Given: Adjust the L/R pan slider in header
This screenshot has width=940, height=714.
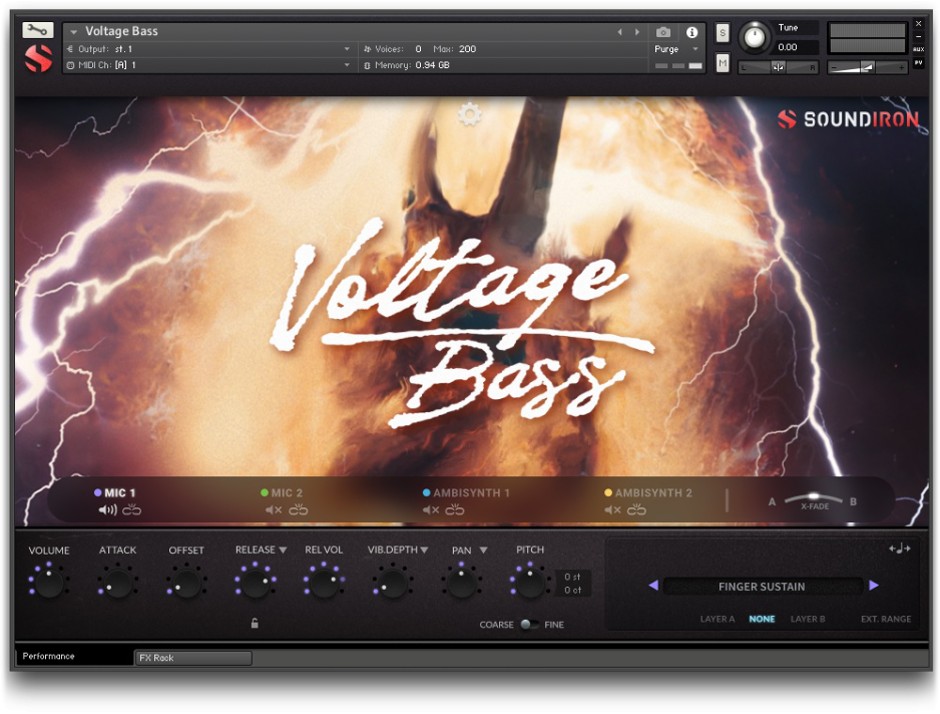Looking at the screenshot, I should pyautogui.click(x=778, y=67).
